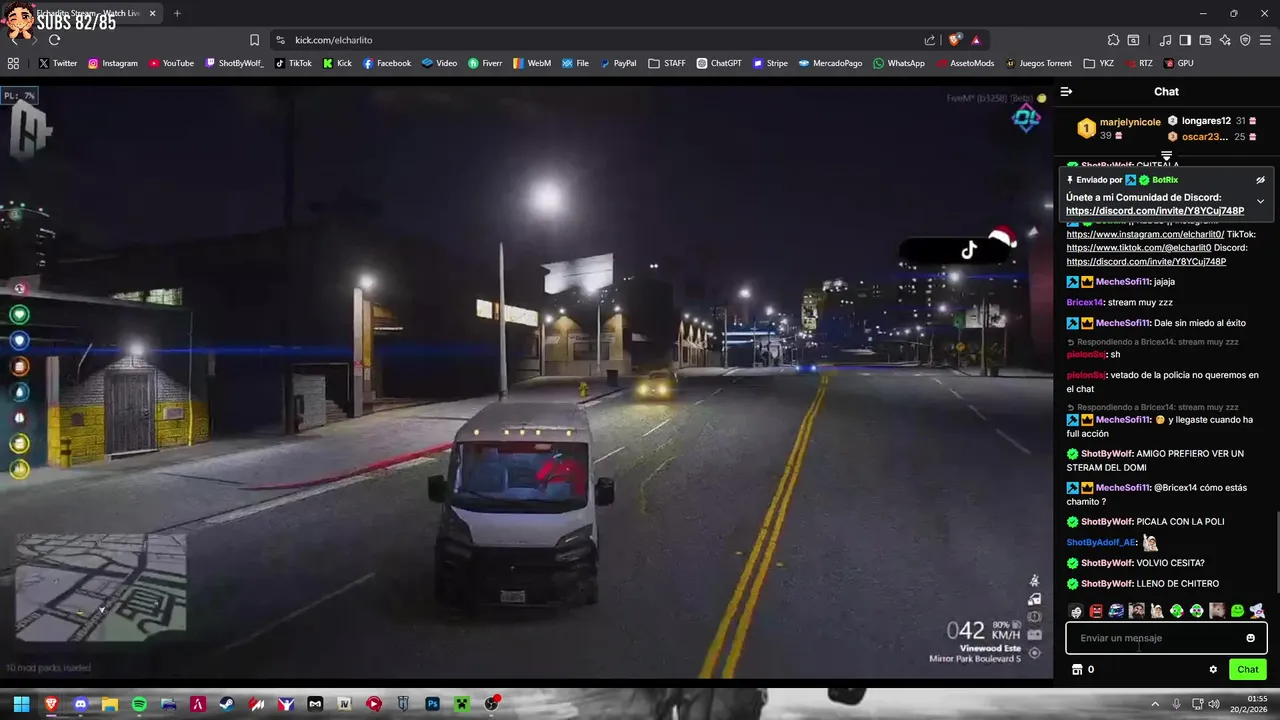The height and width of the screenshot is (720, 1280).
Task: Open the Windows Start menu
Action: tap(21, 704)
